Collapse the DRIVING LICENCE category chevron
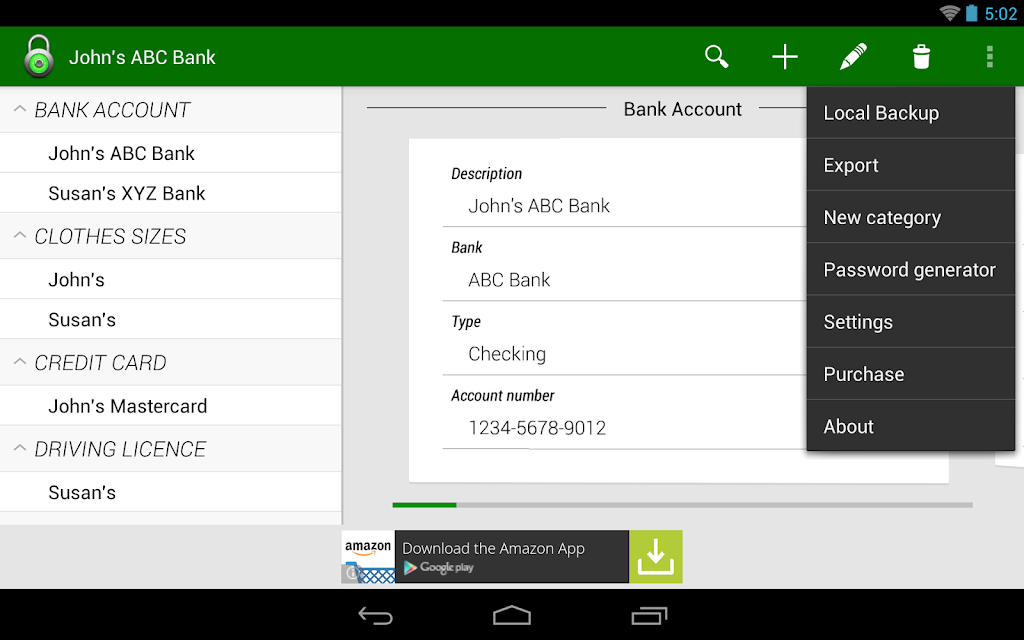 [x=20, y=448]
